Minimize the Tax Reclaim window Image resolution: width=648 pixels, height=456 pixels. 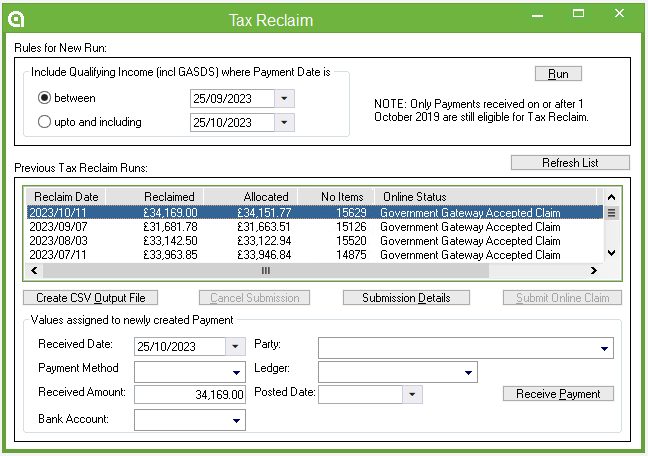(537, 15)
